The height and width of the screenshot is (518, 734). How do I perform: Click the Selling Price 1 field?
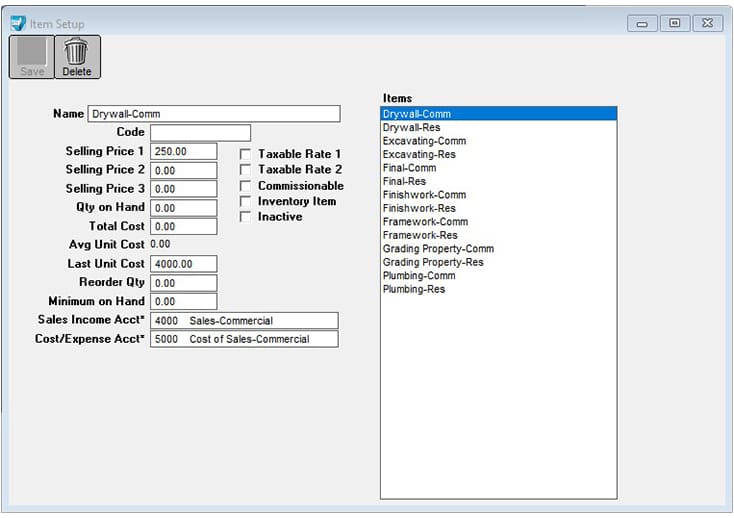183,152
